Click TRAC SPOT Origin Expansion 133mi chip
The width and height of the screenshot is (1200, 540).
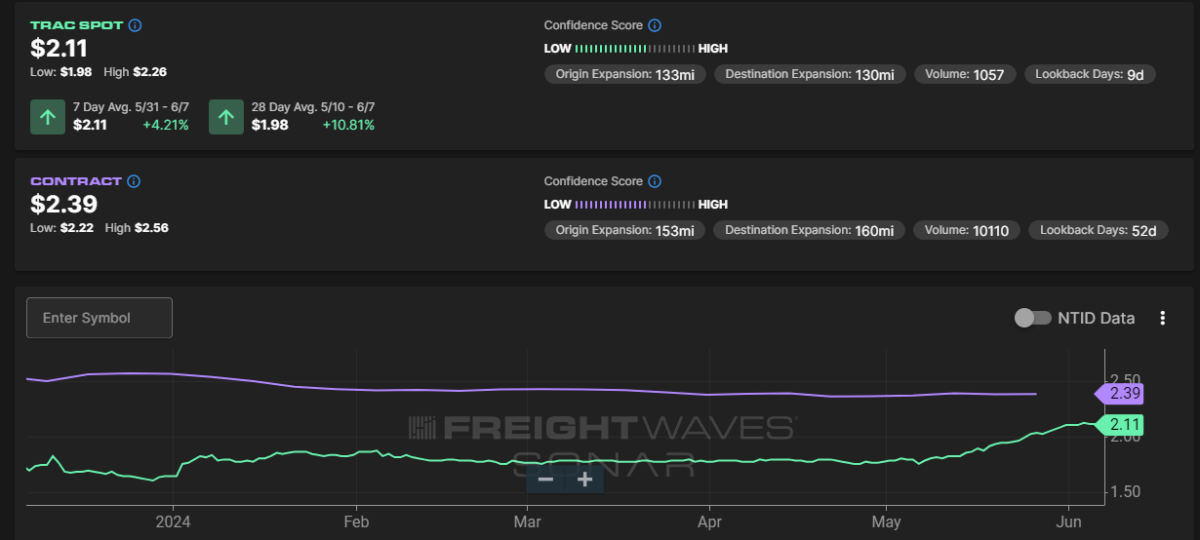coord(624,74)
